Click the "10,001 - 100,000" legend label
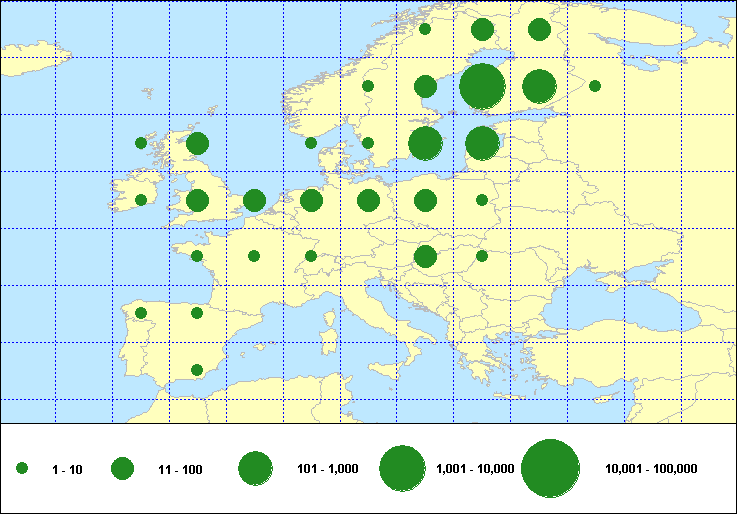Viewport: 737px width, 514px height. (651, 469)
